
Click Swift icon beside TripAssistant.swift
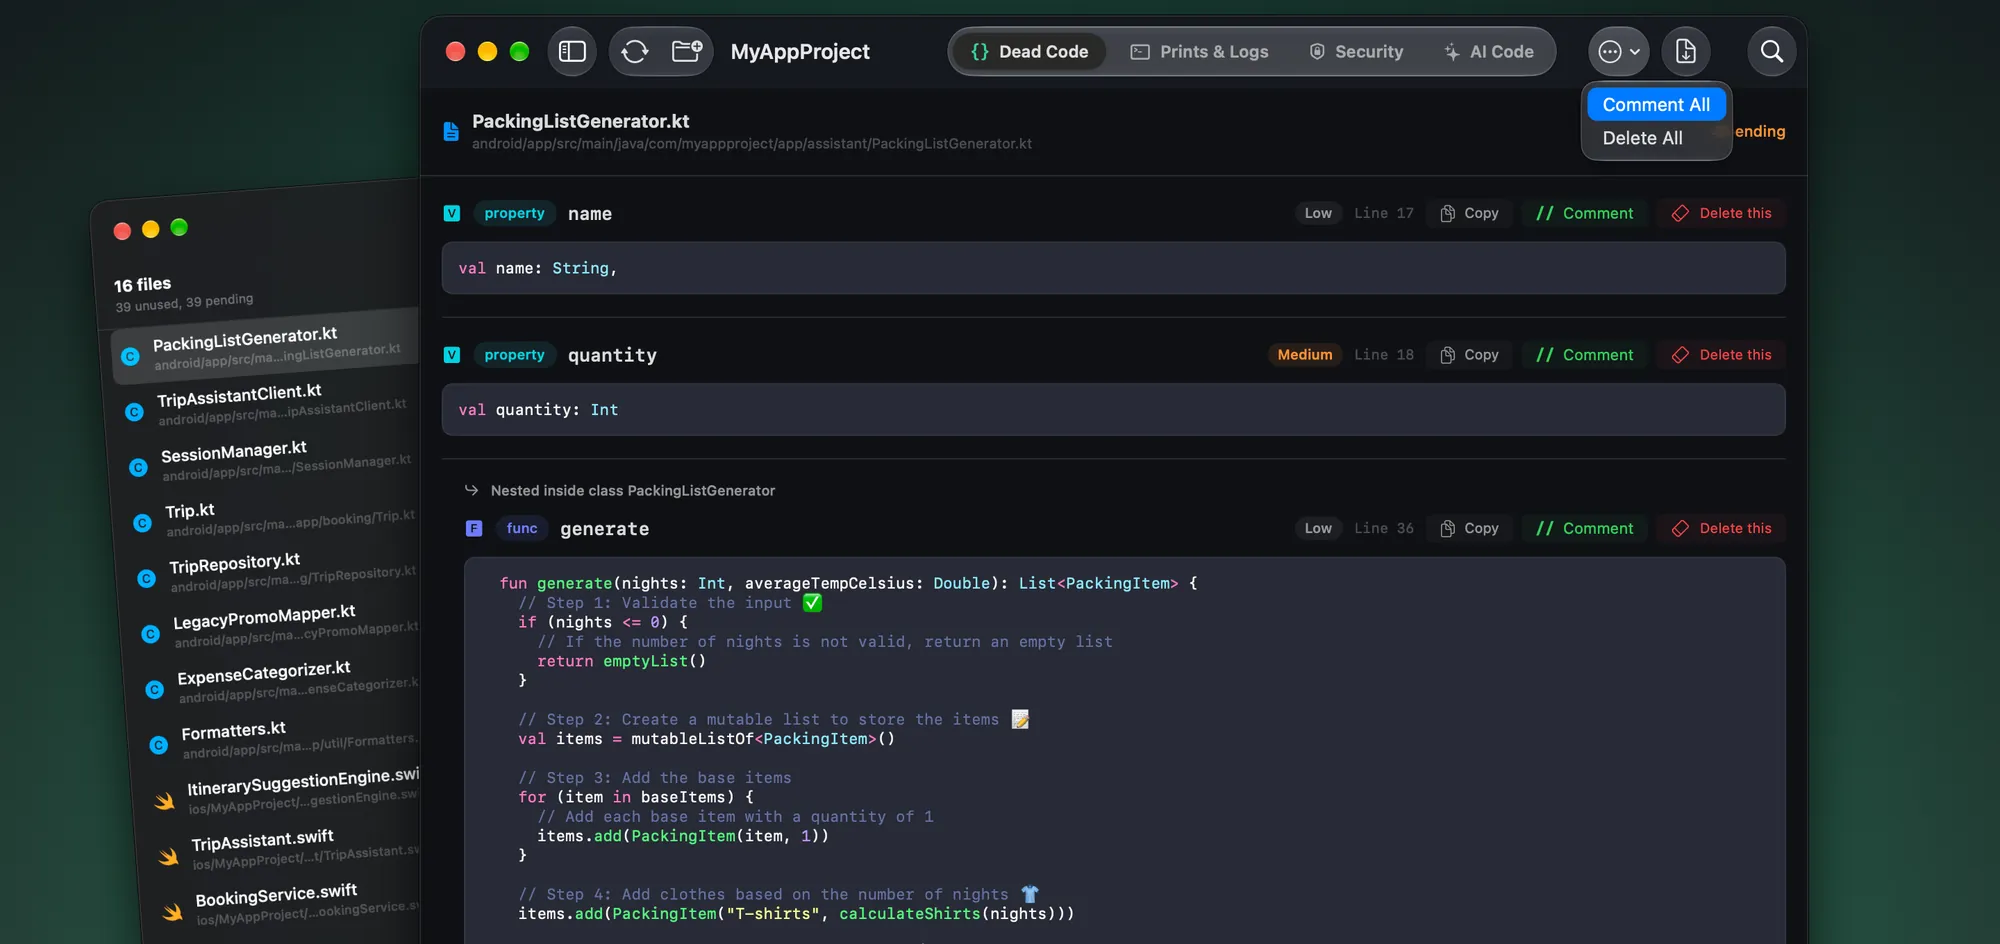(168, 857)
